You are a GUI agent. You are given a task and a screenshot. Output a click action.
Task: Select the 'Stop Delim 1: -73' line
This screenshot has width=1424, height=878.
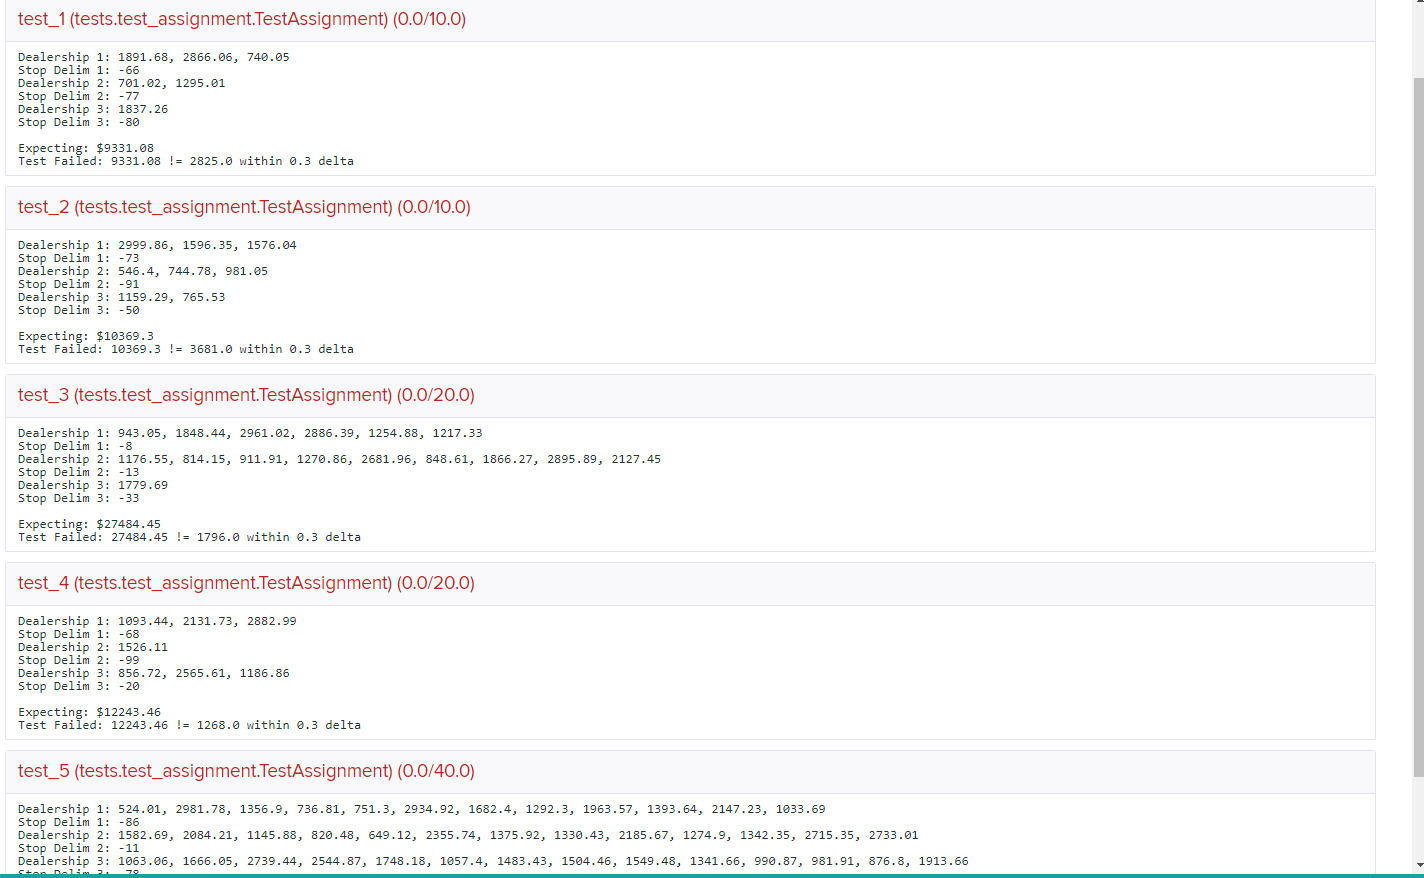coord(79,258)
